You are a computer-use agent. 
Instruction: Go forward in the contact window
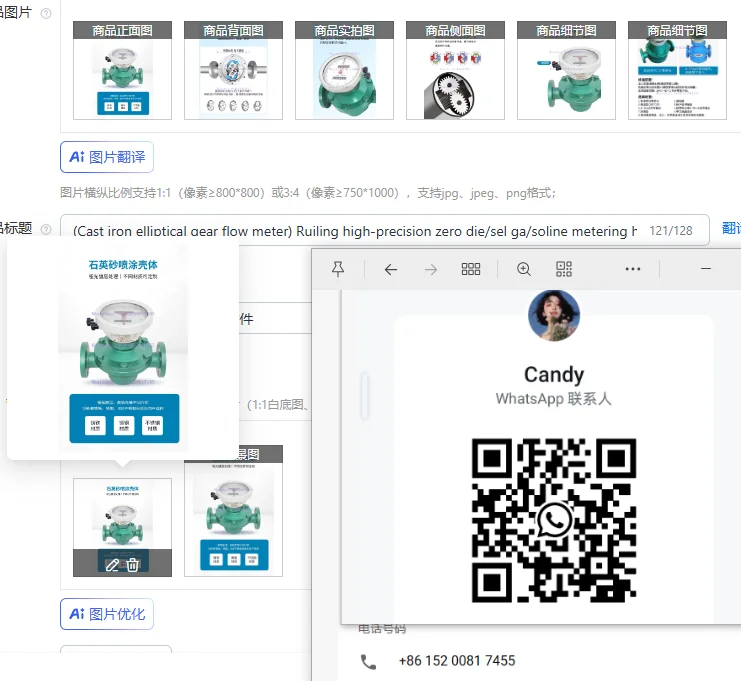tap(431, 269)
